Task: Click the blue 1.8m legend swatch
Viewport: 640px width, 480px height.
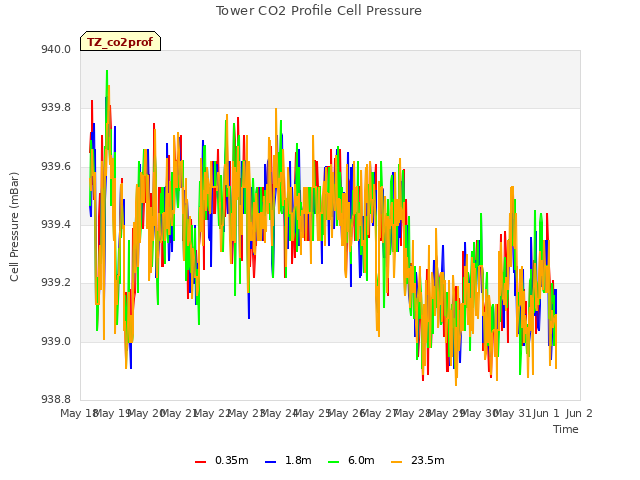Action: (271, 462)
